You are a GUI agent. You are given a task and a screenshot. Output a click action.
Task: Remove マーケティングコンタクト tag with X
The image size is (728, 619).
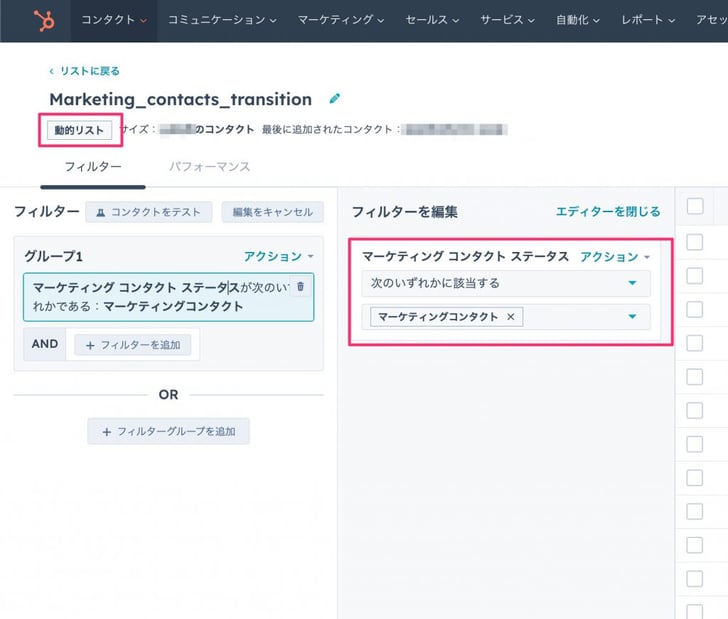tap(511, 317)
